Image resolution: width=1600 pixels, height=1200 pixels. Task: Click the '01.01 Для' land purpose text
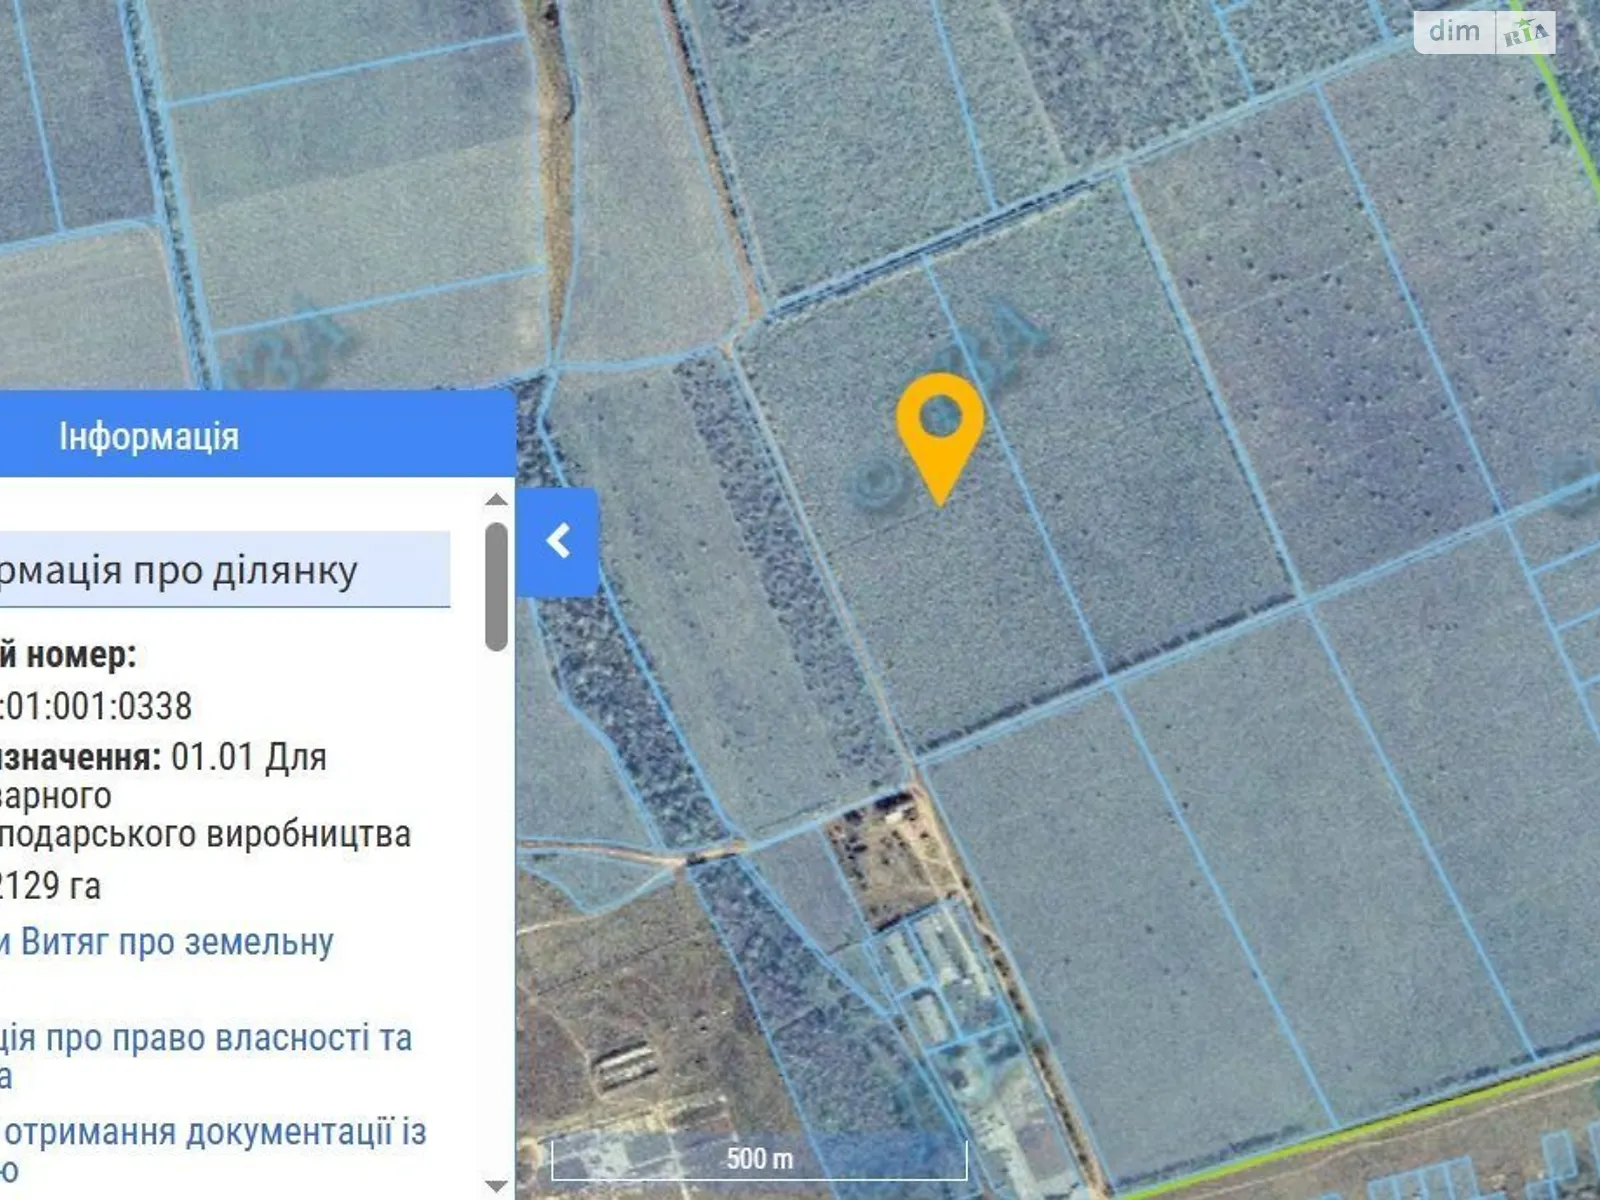pos(248,757)
